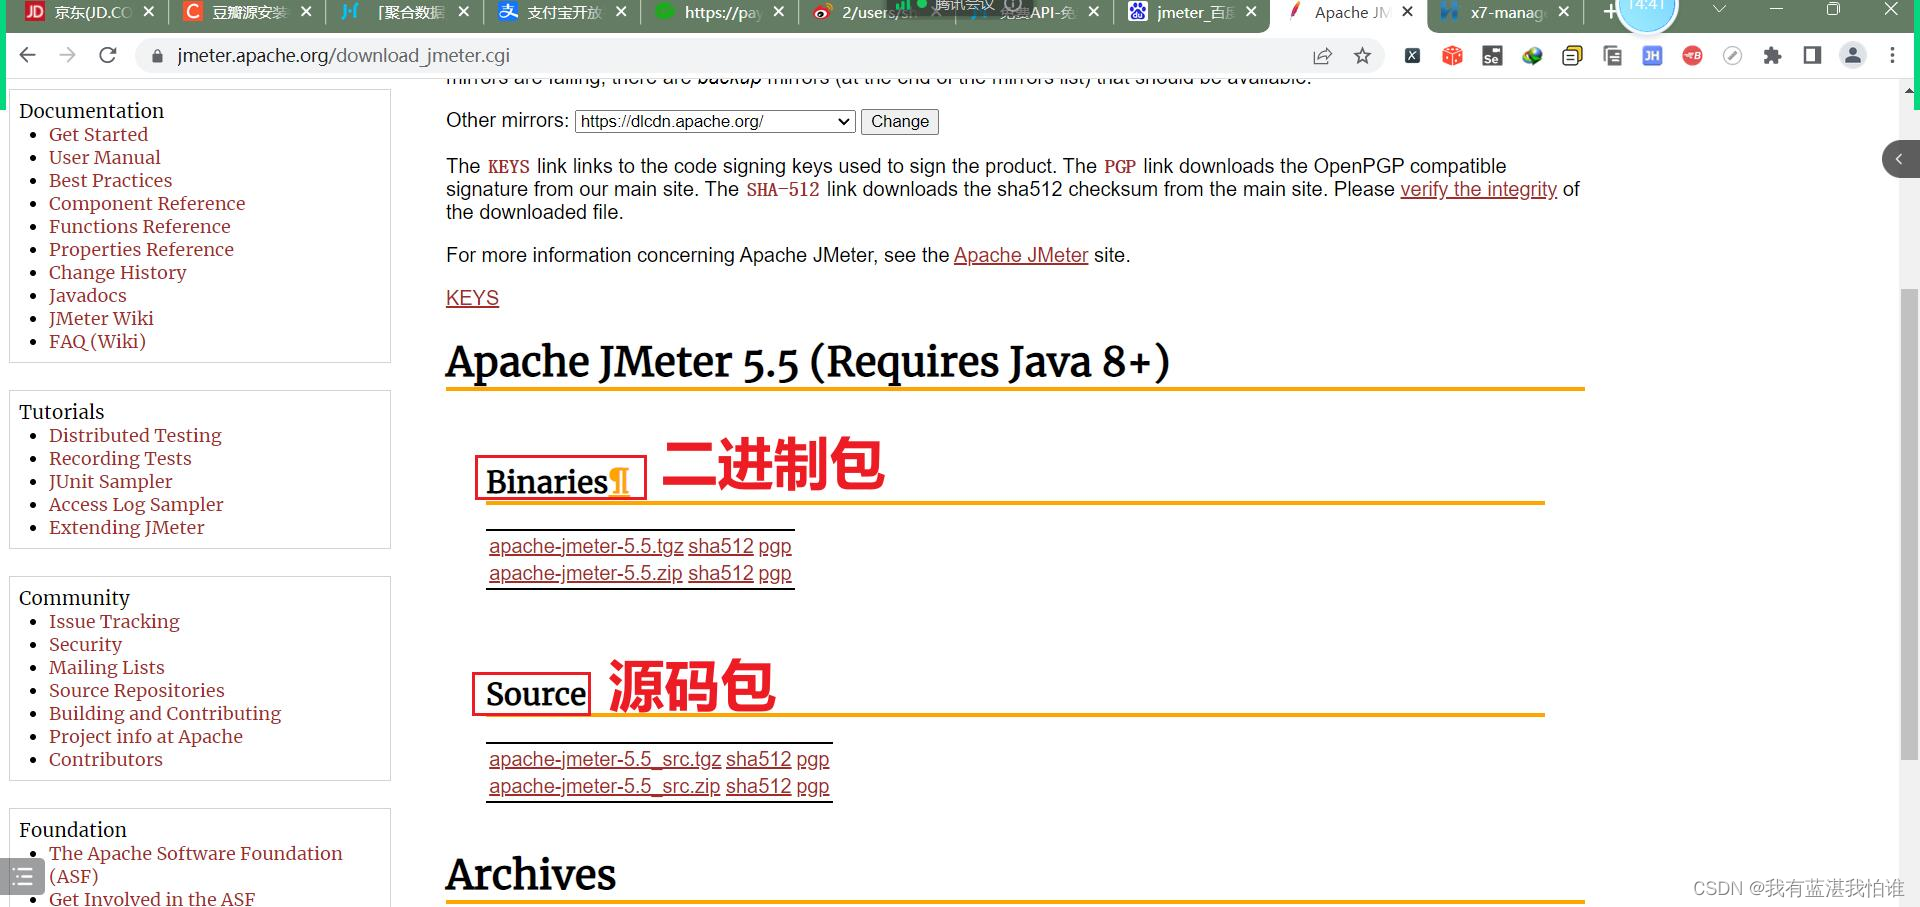The width and height of the screenshot is (1920, 907).
Task: Click the IDM download extension icon
Action: [x=1534, y=56]
